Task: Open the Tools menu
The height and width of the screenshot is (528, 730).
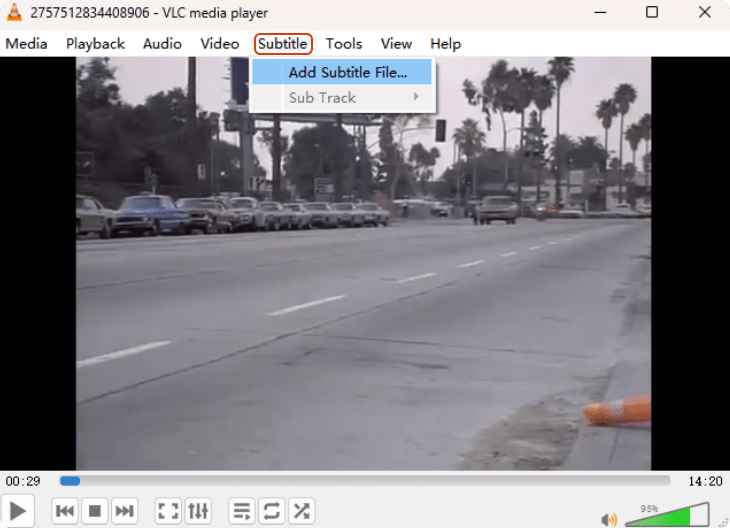Action: click(343, 43)
